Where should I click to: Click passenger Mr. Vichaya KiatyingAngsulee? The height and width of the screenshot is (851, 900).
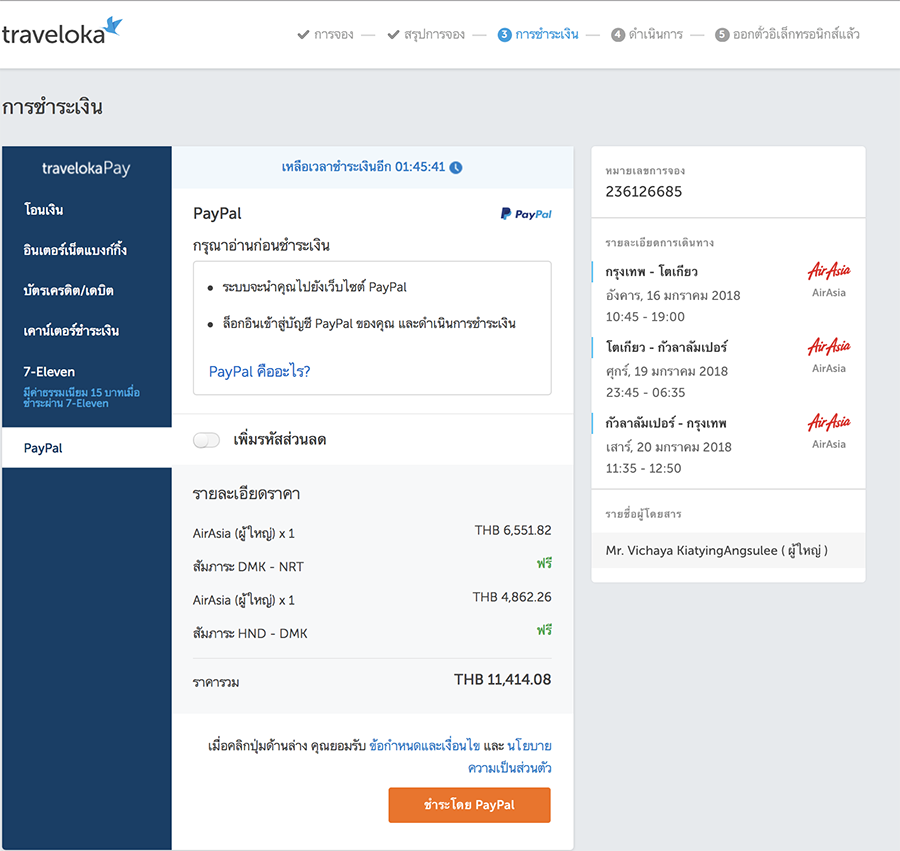click(717, 550)
